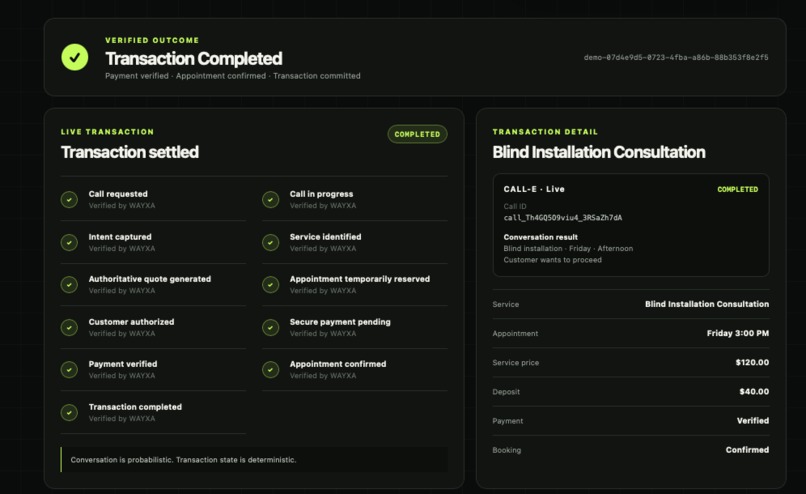
Task: Click the Secure payment pending label
Action: (340, 322)
